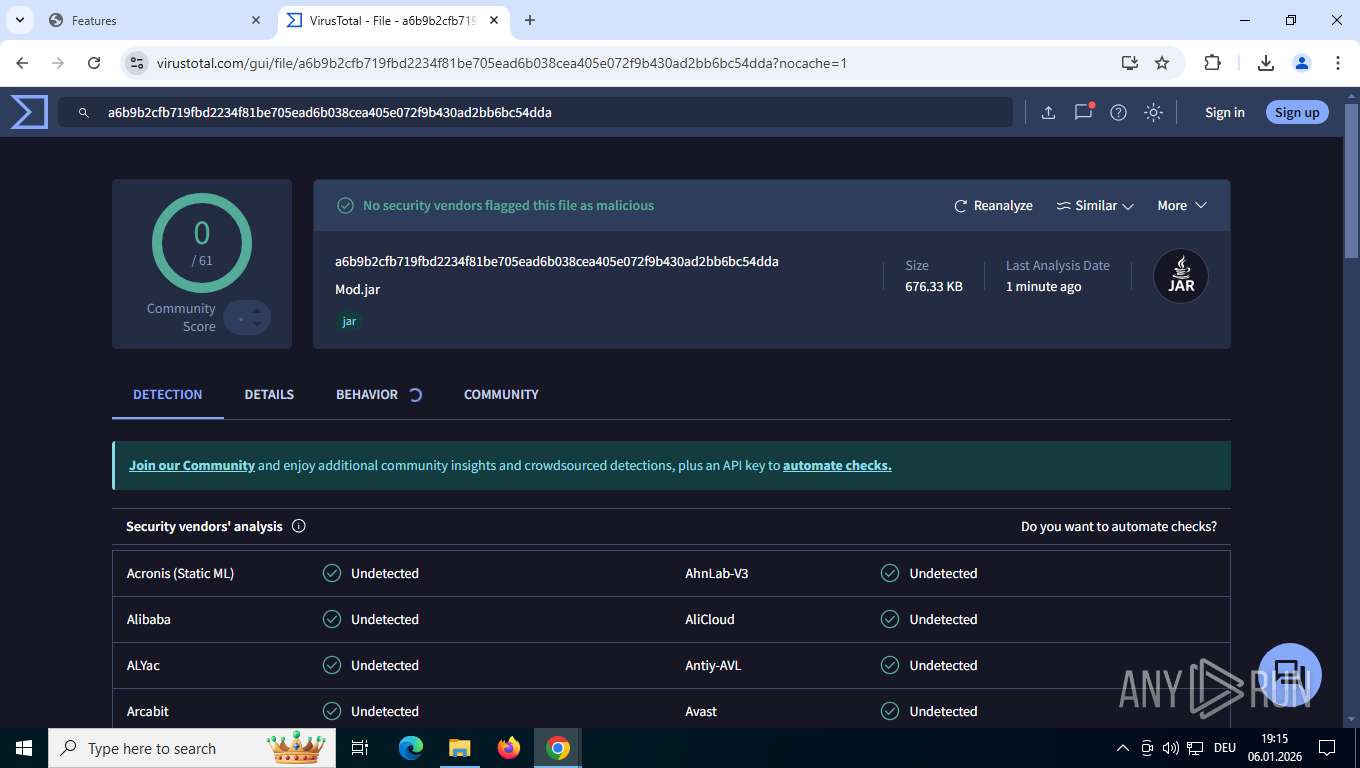Click the Undetected checkmark for Acronis
The width and height of the screenshot is (1360, 768).
tap(332, 573)
